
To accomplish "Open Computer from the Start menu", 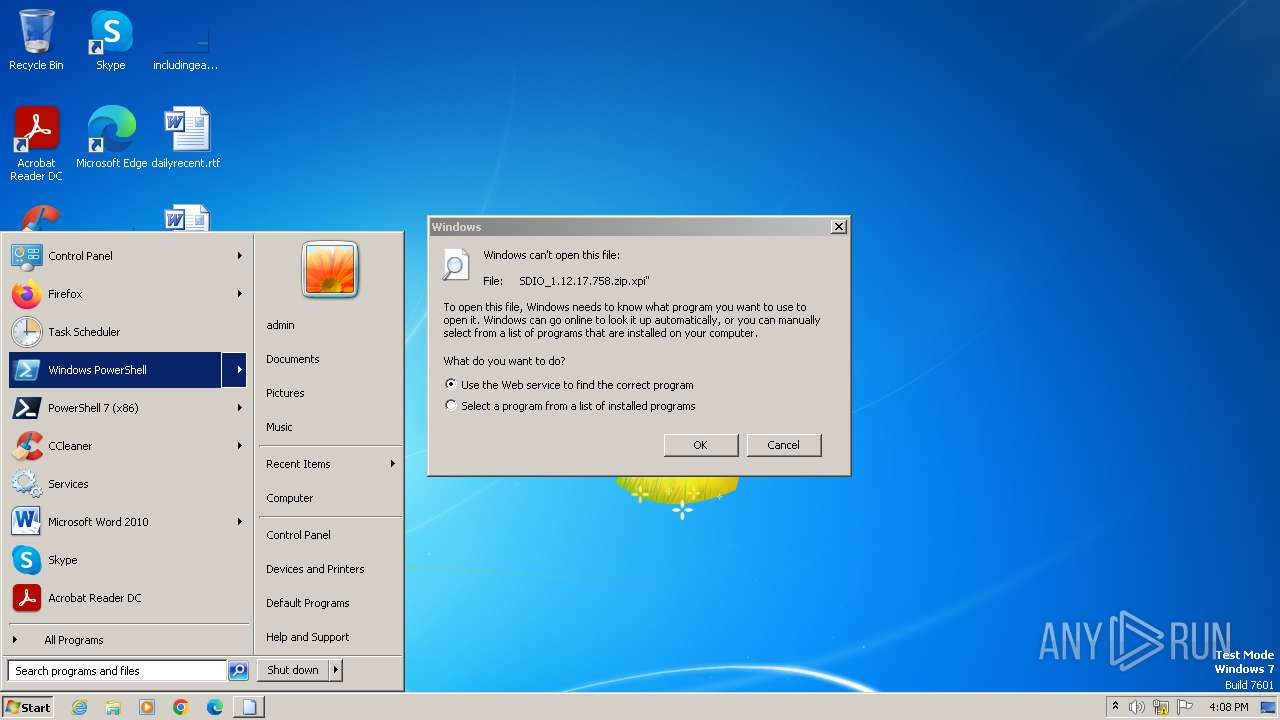I will pos(330,498).
